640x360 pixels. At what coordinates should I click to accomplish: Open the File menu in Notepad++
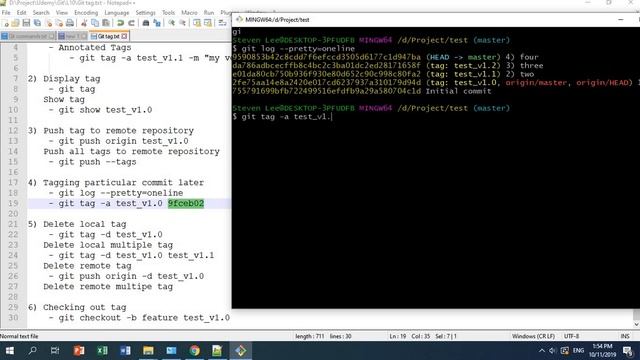(x=6, y=13)
